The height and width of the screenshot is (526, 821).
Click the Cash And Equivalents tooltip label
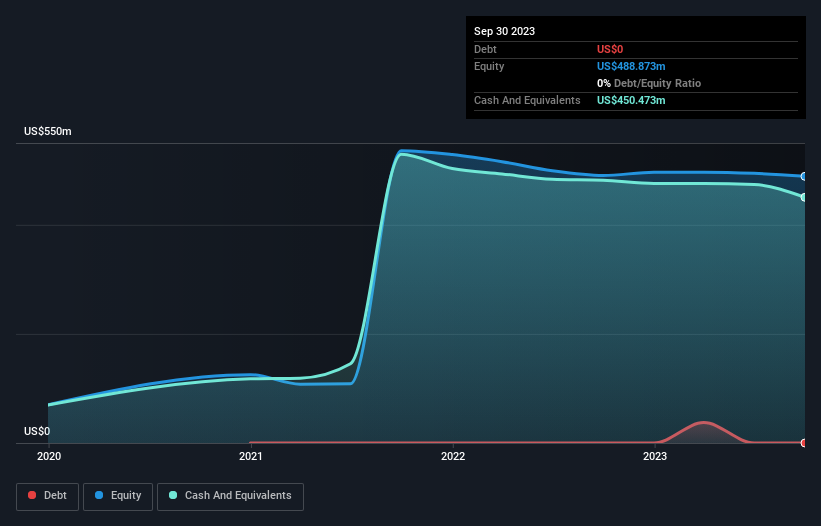coord(527,100)
